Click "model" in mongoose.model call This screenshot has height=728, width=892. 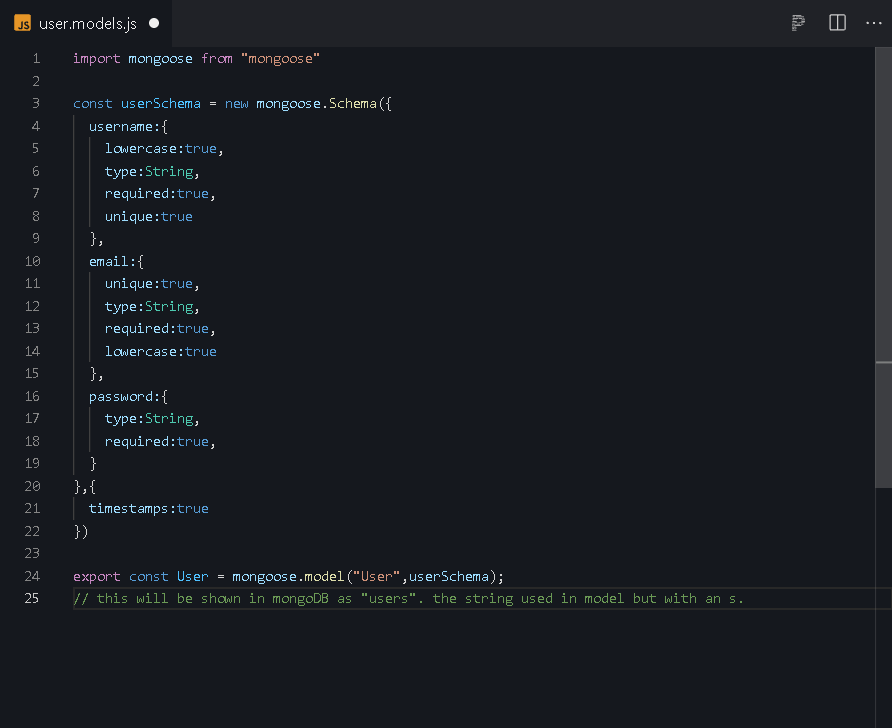coord(324,576)
